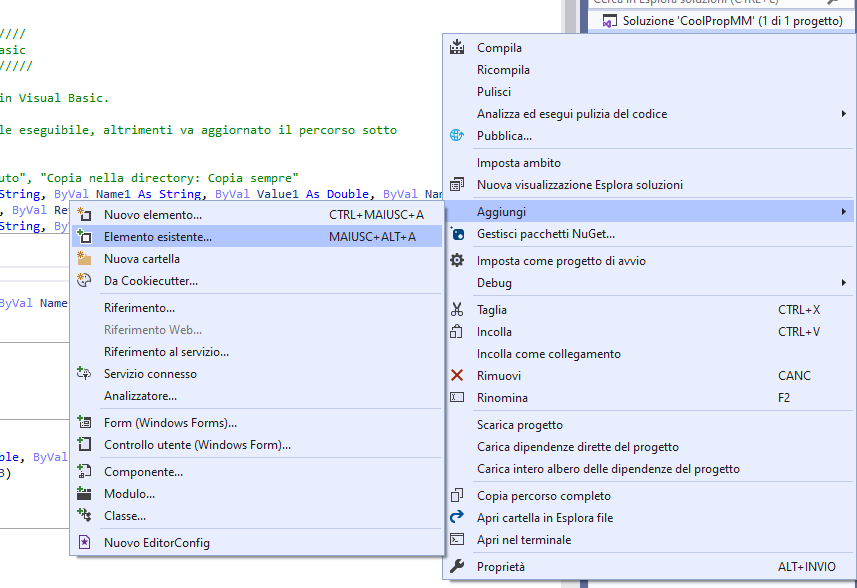Choose Pubblica... from the menu
Screen dimensions: 857x588
pyautogui.click(x=649, y=136)
